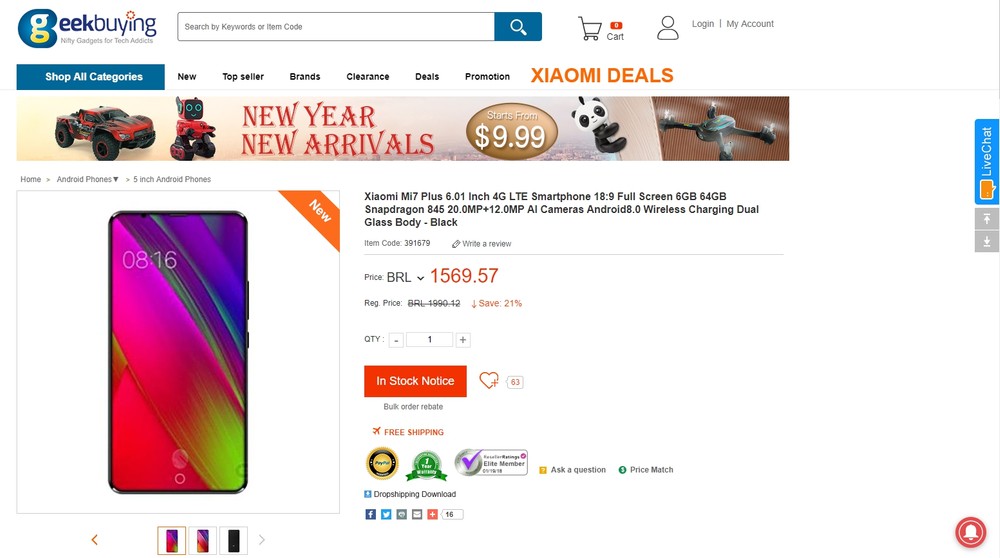Jump to top with the arrow button

[986, 219]
